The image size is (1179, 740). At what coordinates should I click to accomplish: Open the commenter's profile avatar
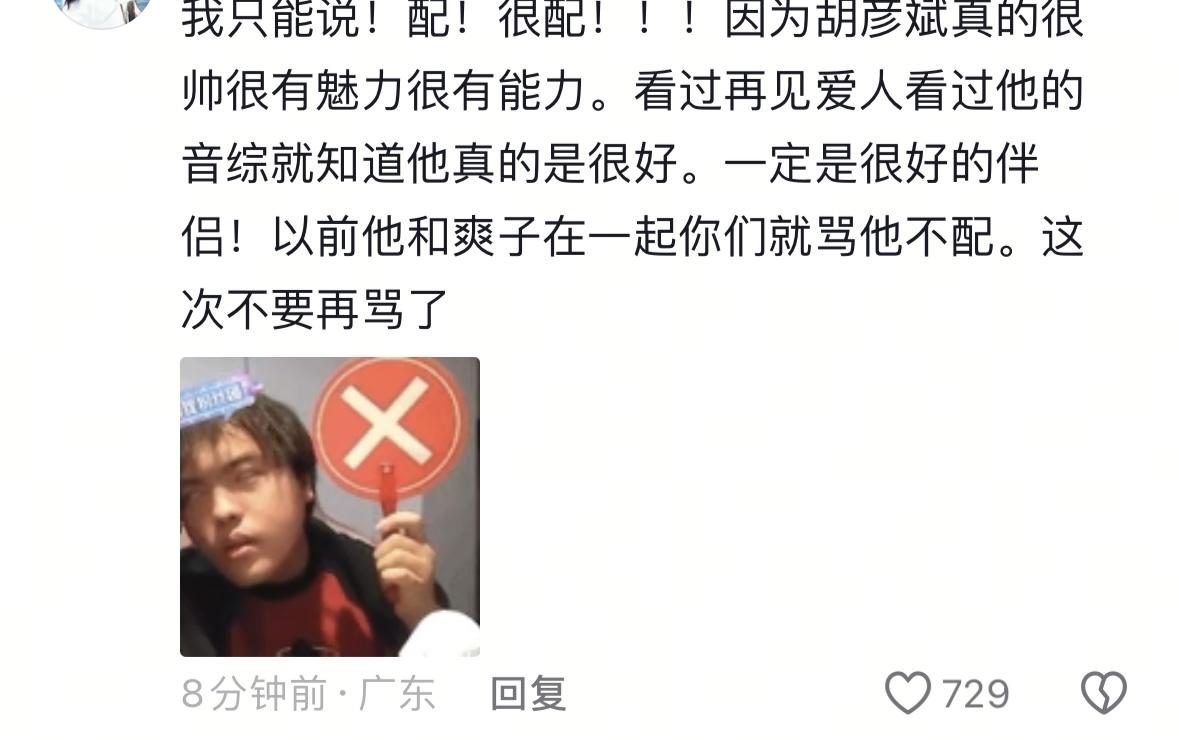[x=103, y=11]
